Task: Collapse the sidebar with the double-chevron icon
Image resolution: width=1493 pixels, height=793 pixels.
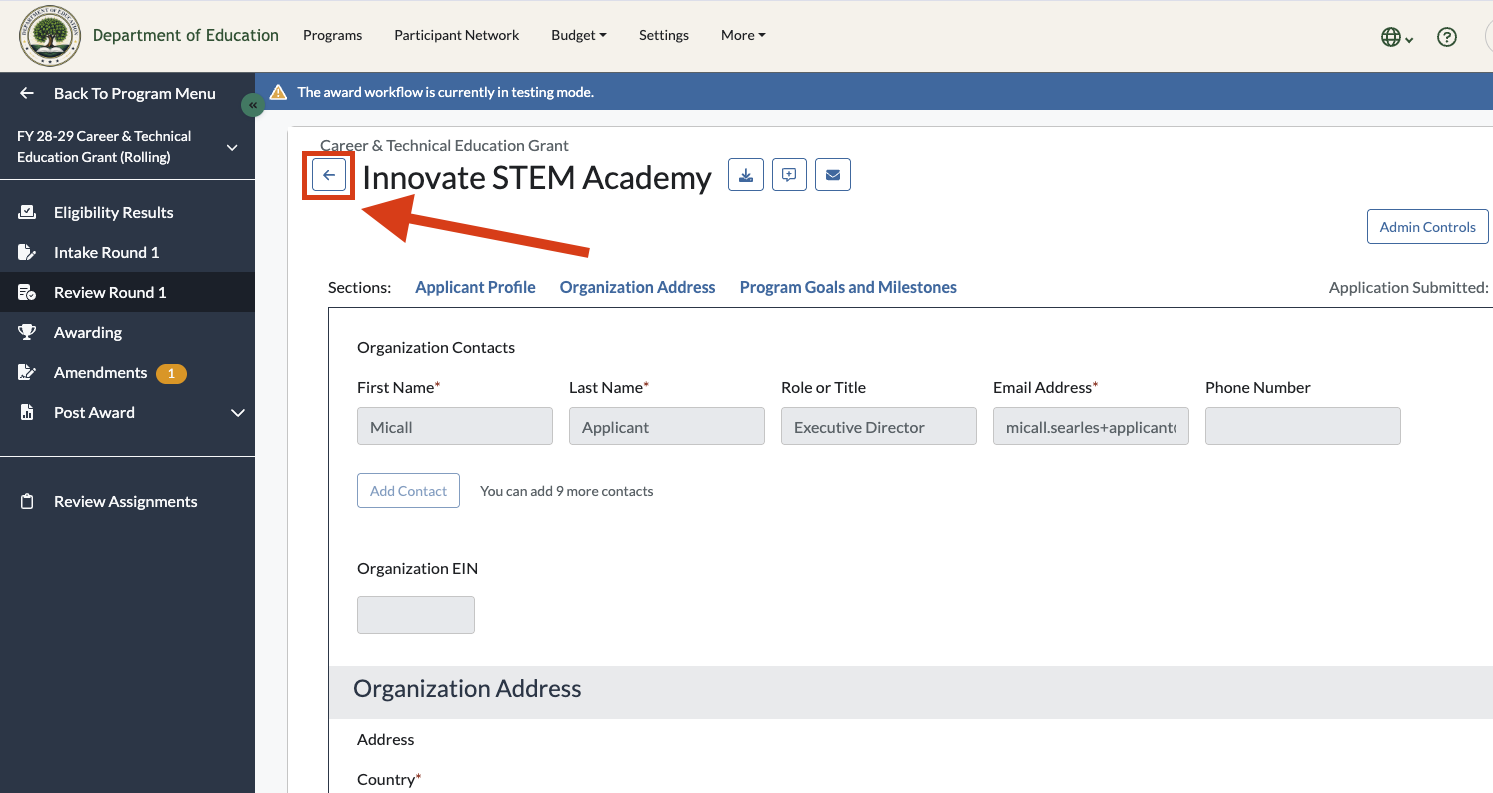Action: click(253, 105)
